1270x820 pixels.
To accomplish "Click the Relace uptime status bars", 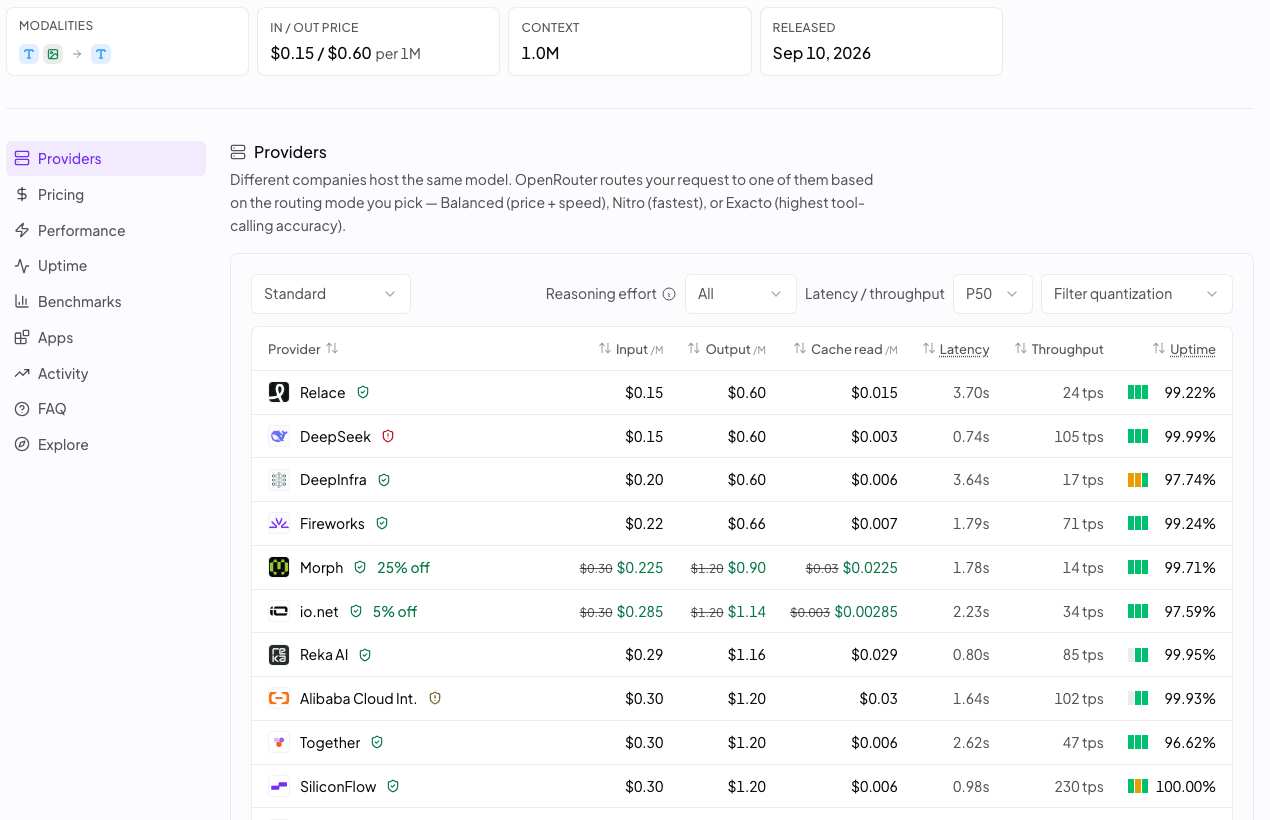I will click(1138, 392).
